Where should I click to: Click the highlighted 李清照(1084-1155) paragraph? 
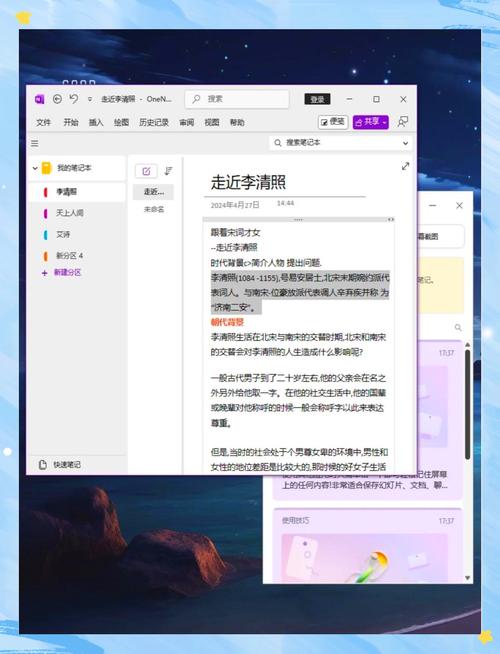tap(300, 292)
